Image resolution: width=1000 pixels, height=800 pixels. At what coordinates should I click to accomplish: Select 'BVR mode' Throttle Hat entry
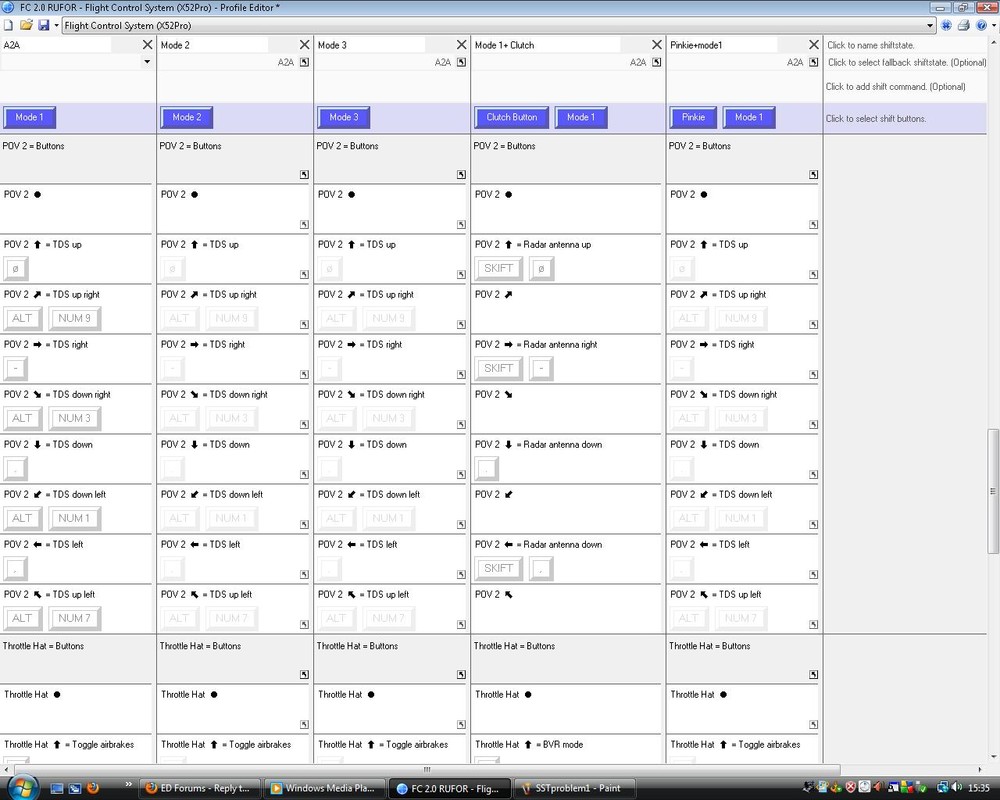click(x=562, y=745)
